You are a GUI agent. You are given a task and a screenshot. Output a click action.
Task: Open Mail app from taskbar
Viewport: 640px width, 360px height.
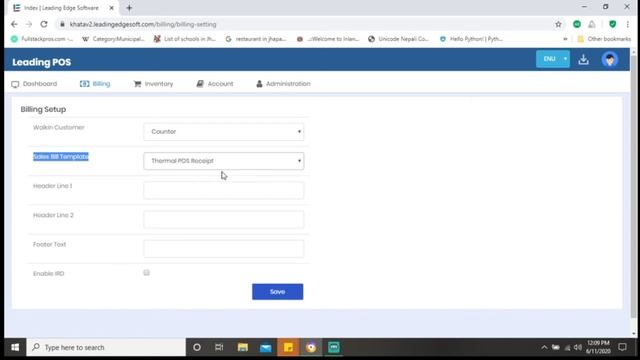tap(266, 347)
